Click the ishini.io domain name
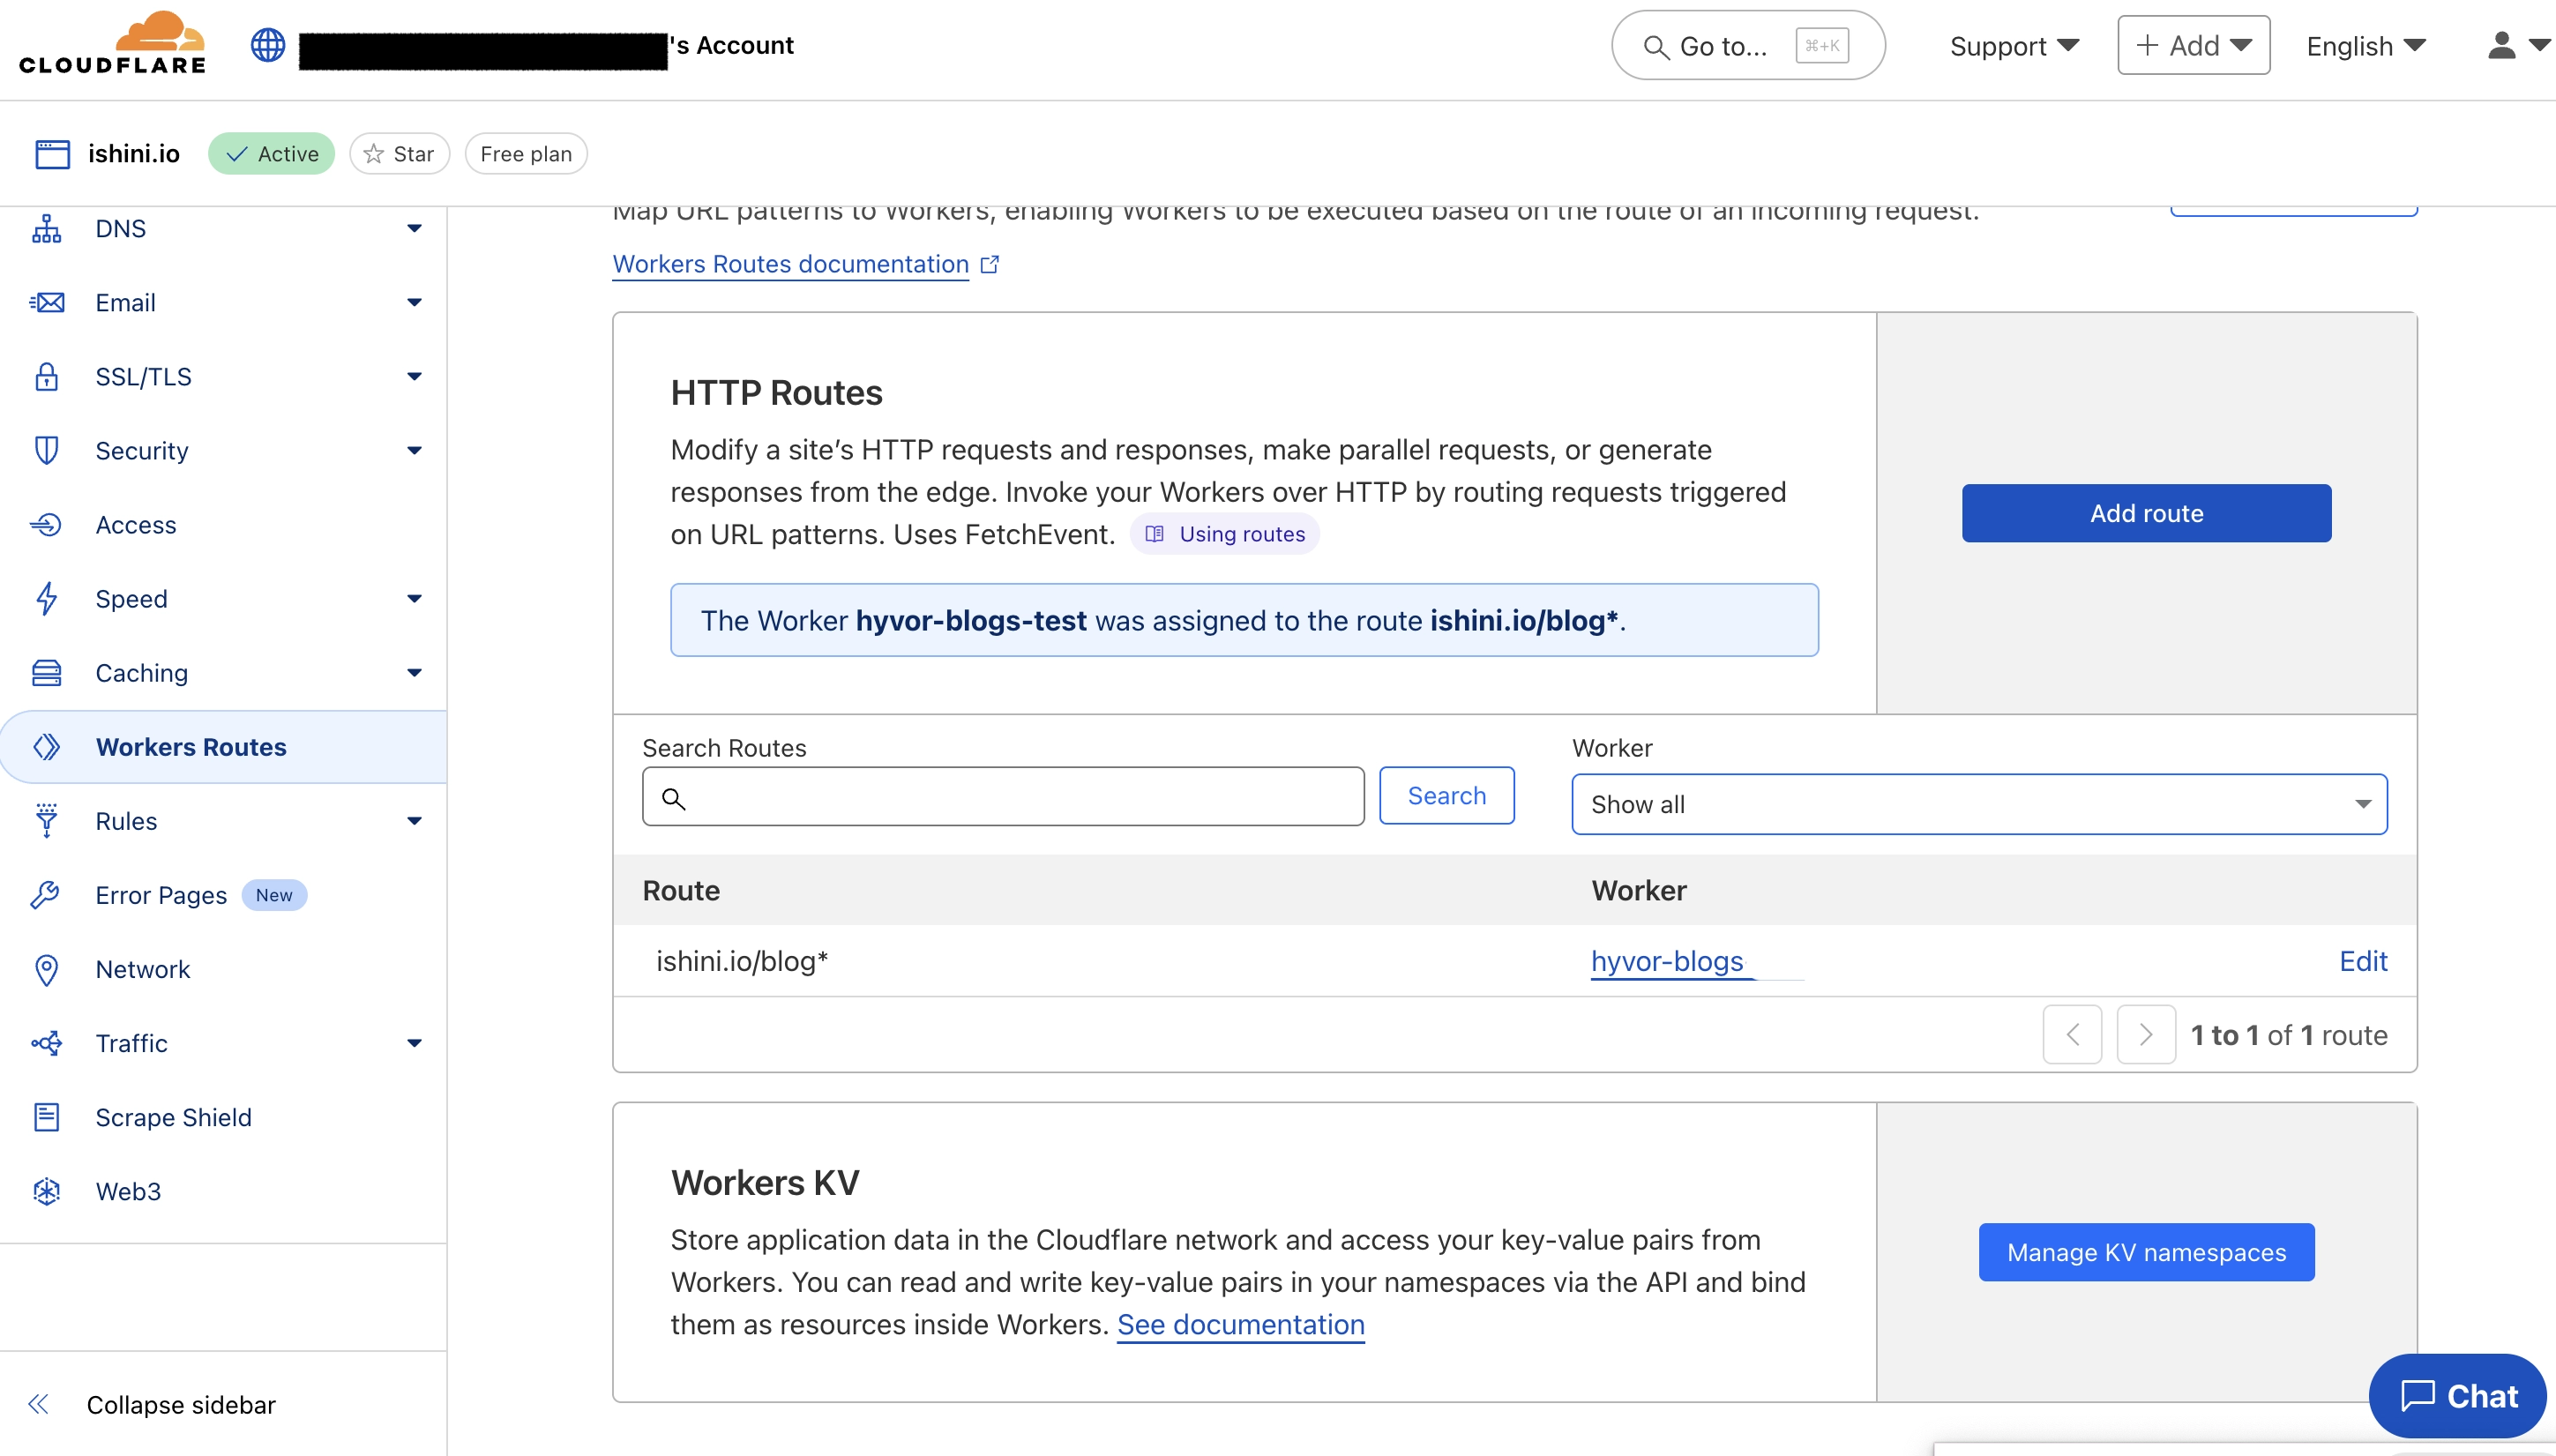2556x1456 pixels. 134,154
